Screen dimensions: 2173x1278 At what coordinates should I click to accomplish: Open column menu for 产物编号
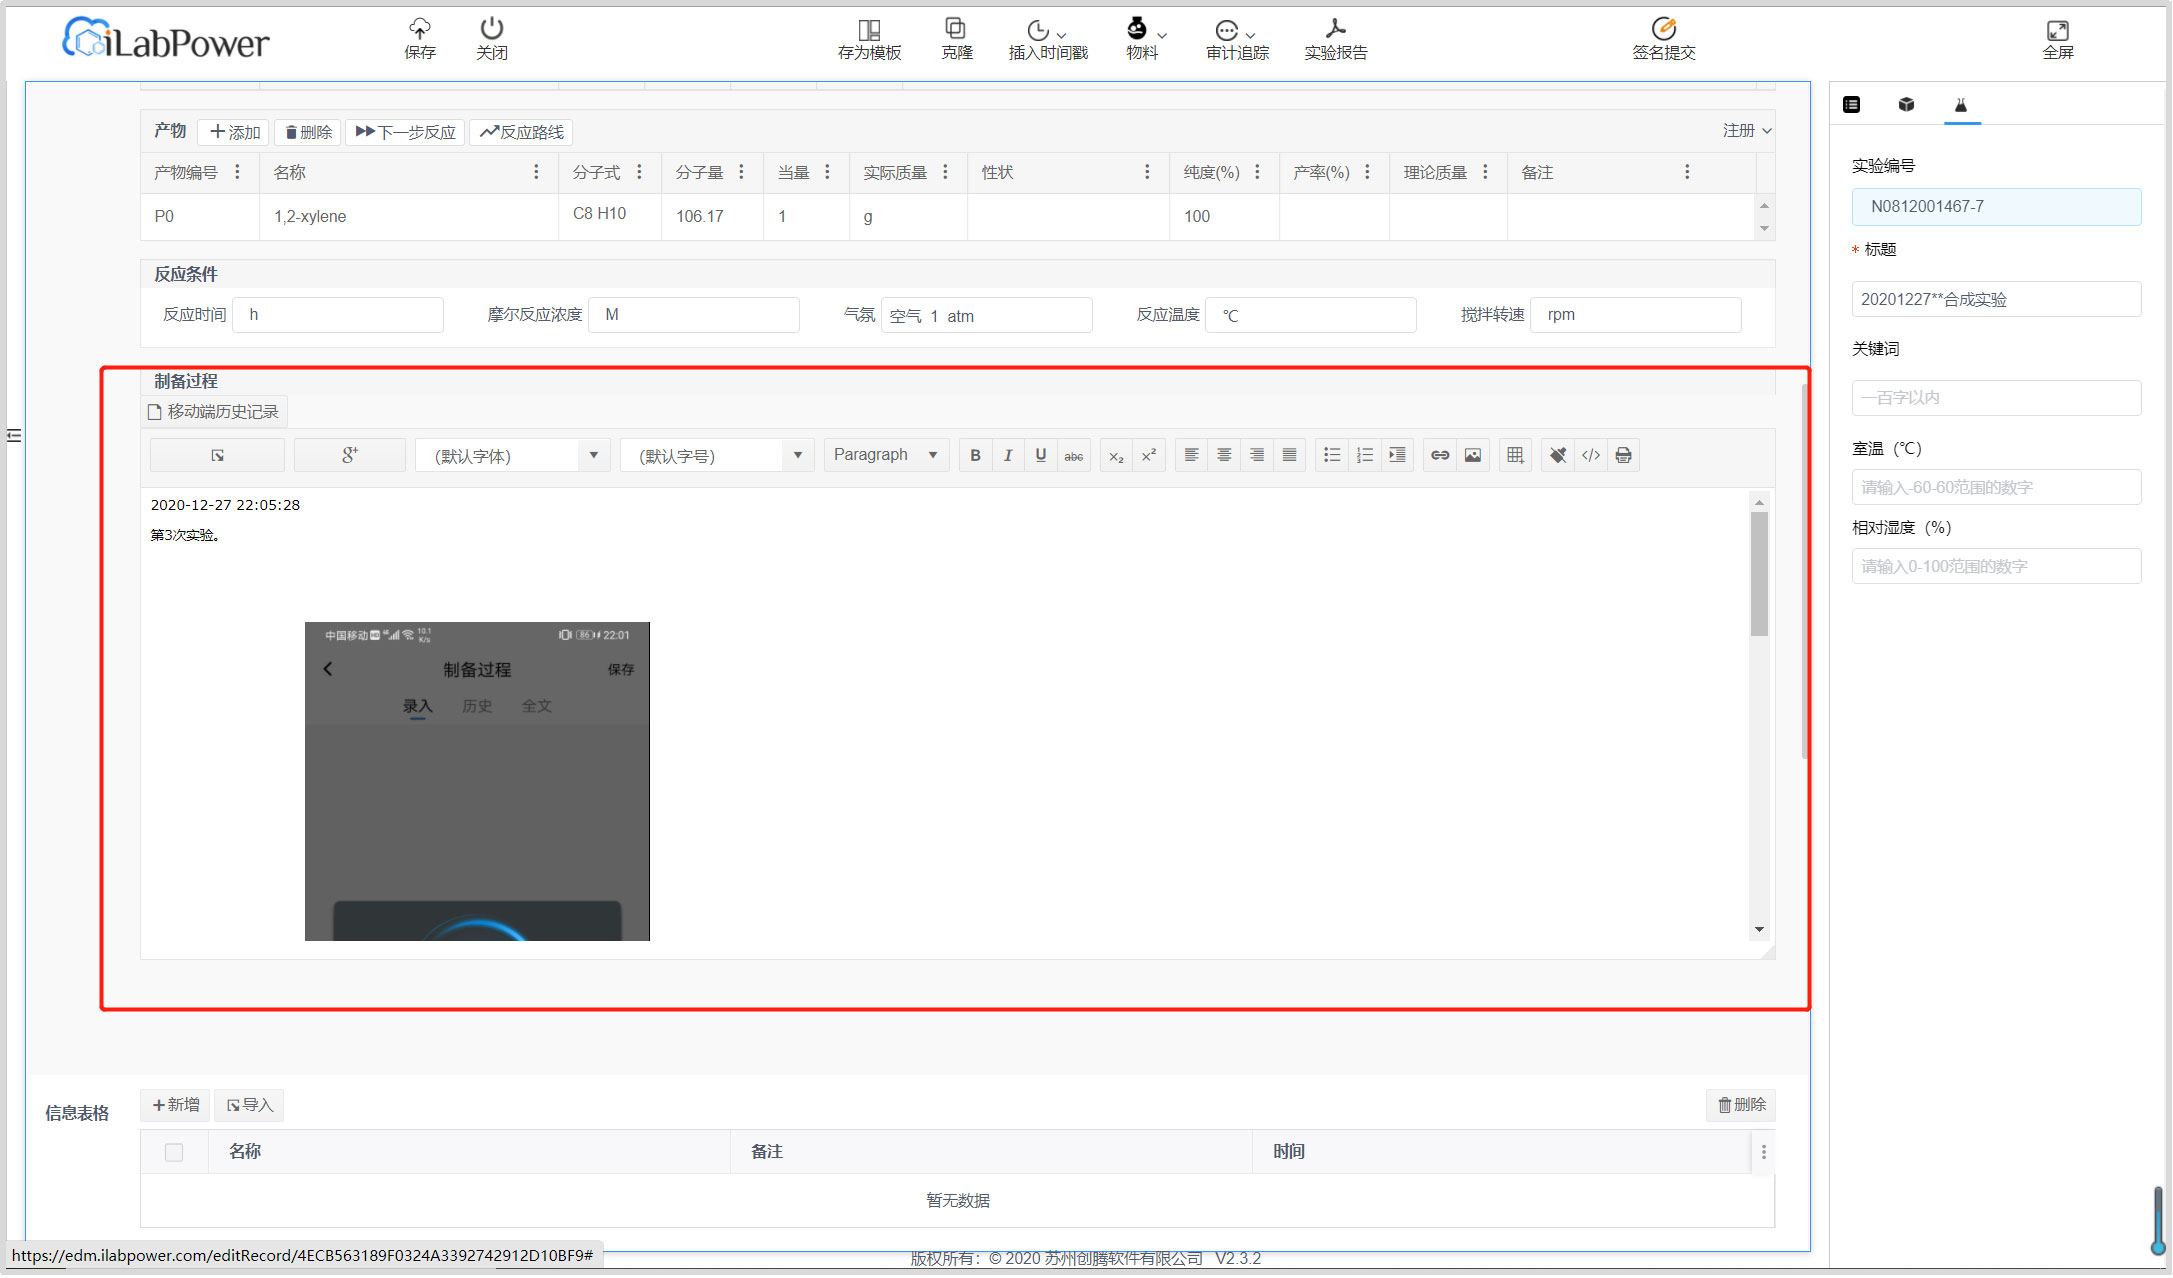point(237,172)
